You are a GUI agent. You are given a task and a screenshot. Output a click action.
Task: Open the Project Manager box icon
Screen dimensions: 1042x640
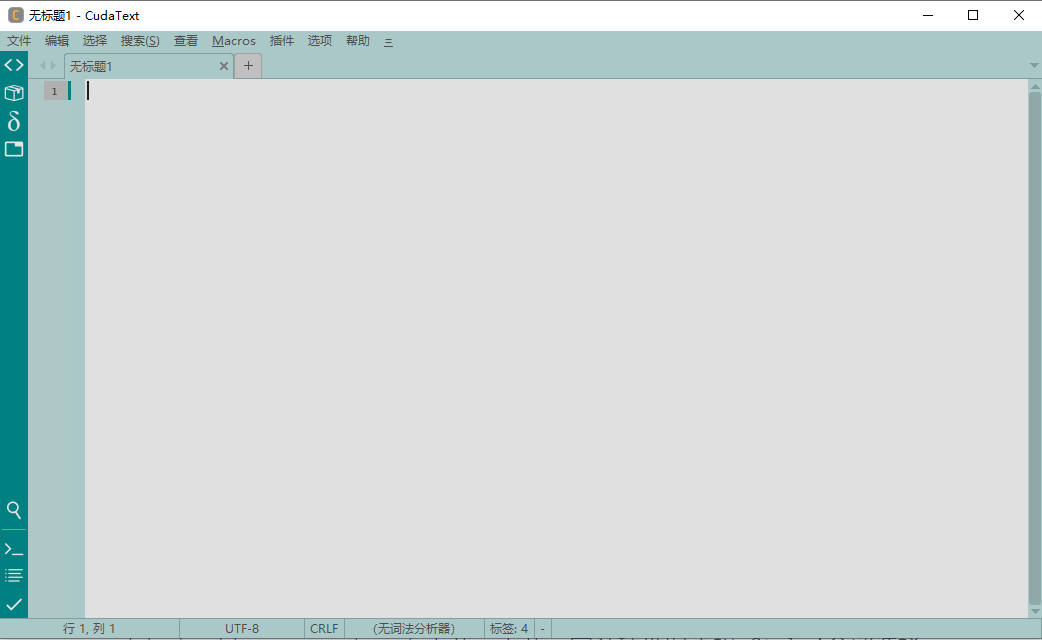click(14, 93)
